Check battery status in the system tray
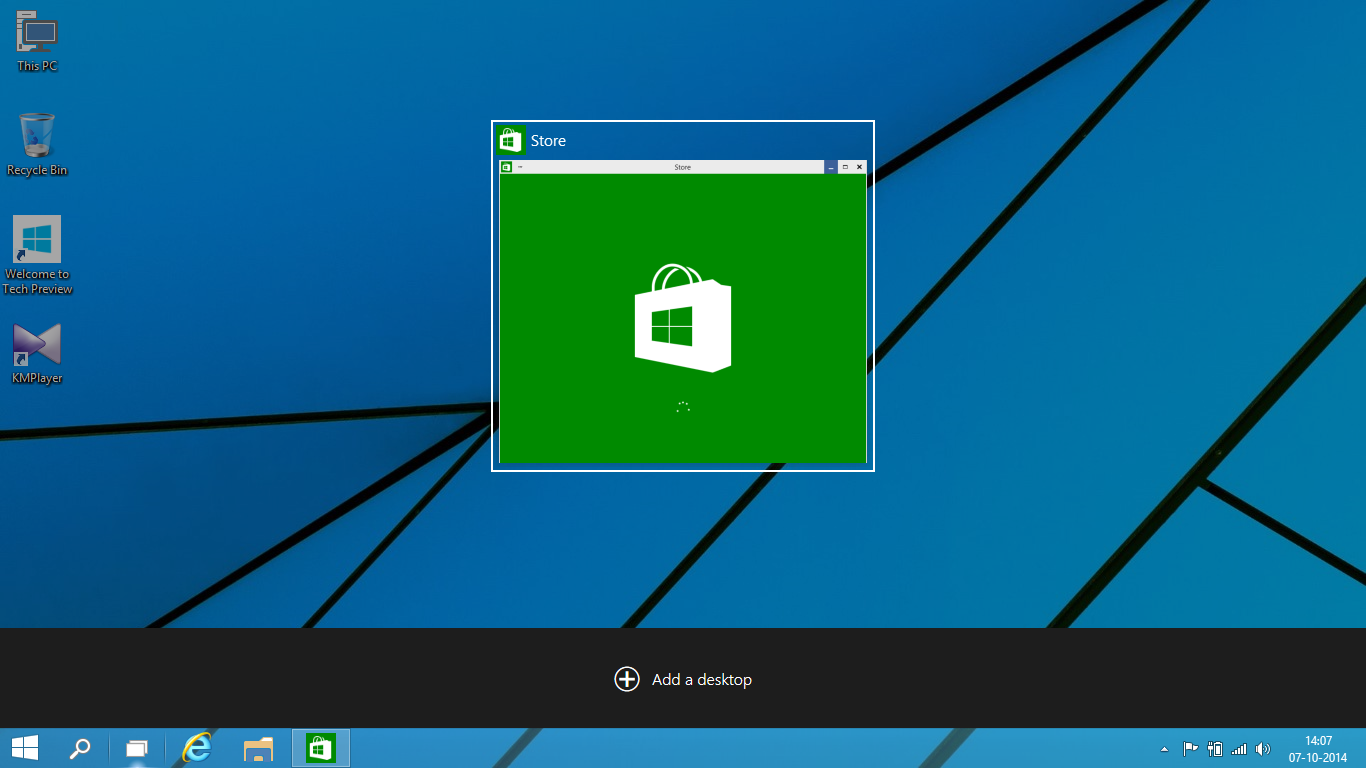Image resolution: width=1366 pixels, height=768 pixels. tap(1215, 749)
